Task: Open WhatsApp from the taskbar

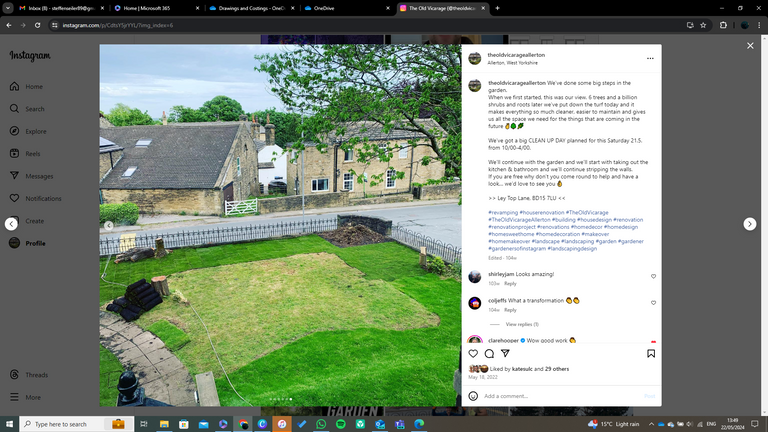Action: (321, 424)
